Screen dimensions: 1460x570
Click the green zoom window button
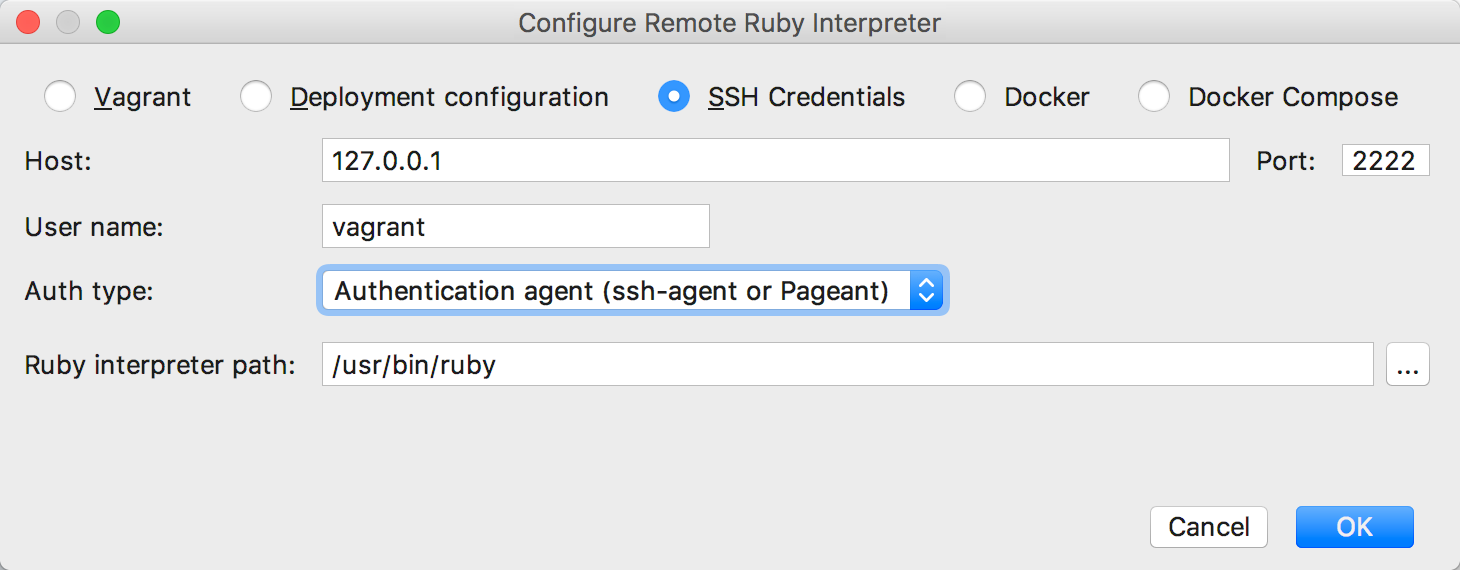107,22
